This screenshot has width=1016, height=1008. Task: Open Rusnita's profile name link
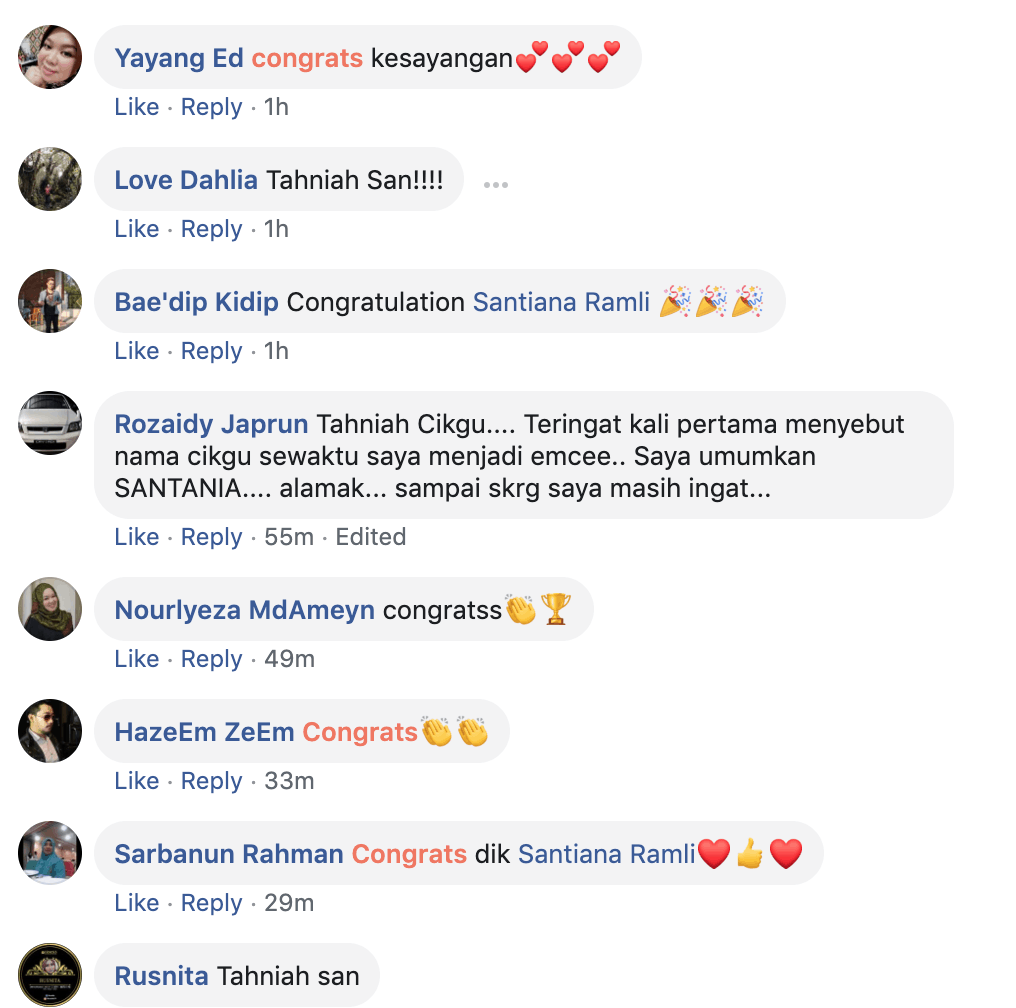(161, 976)
